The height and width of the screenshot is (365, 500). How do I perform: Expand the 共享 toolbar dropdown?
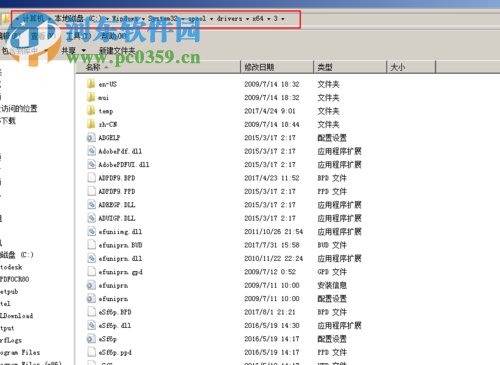pyautogui.click(x=84, y=51)
